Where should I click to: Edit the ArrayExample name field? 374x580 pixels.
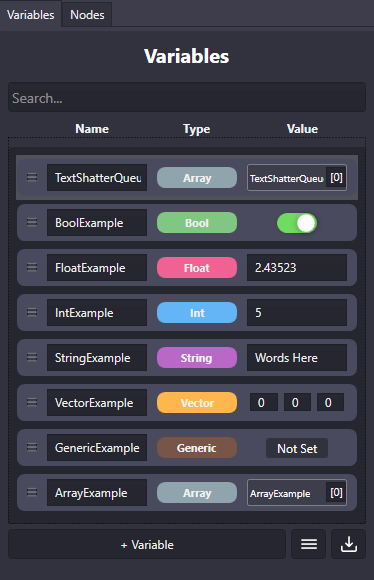point(97,493)
